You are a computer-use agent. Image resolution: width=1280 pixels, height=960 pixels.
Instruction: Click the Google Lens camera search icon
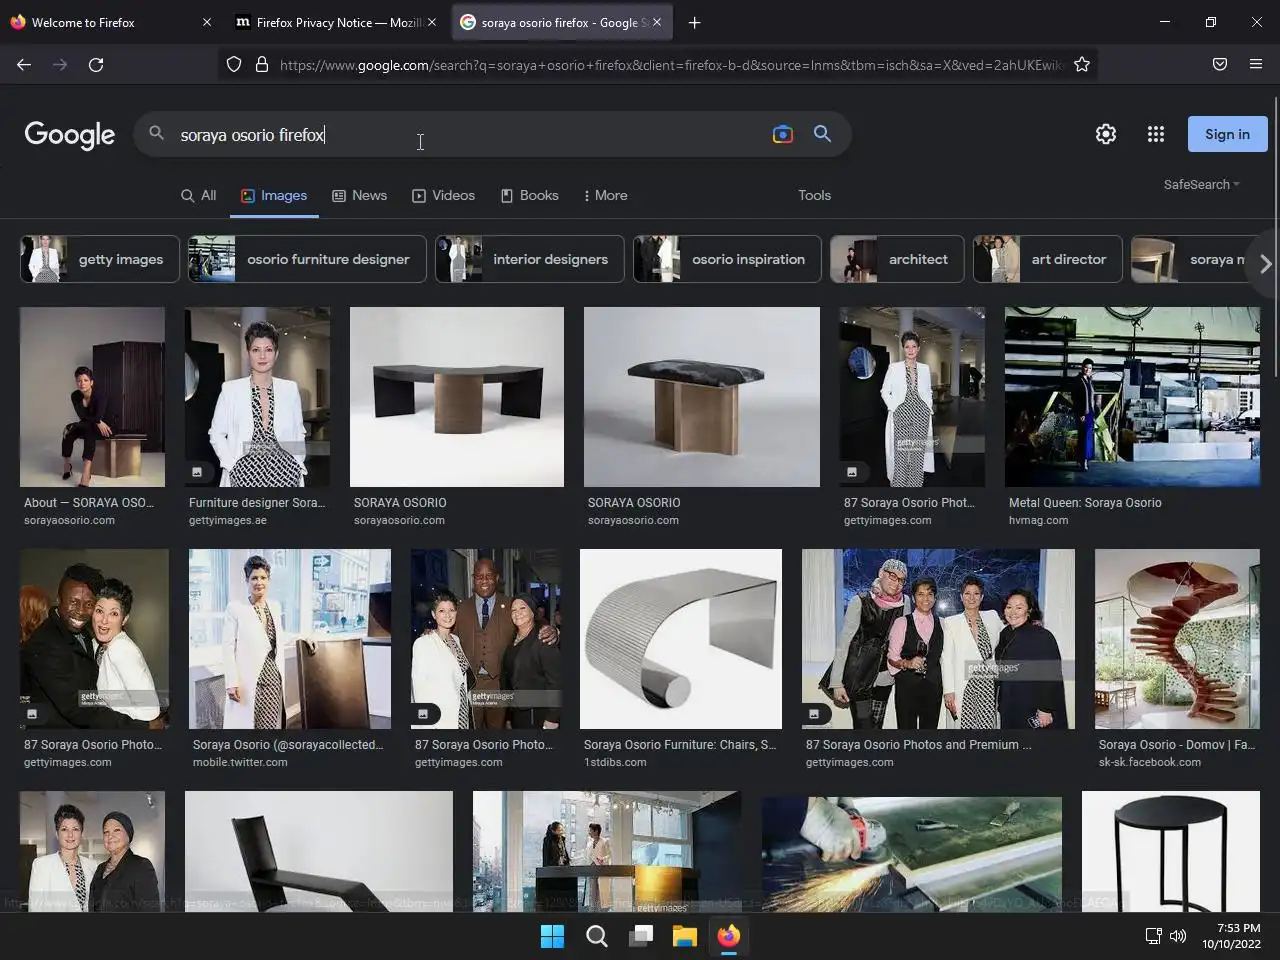[x=782, y=134]
